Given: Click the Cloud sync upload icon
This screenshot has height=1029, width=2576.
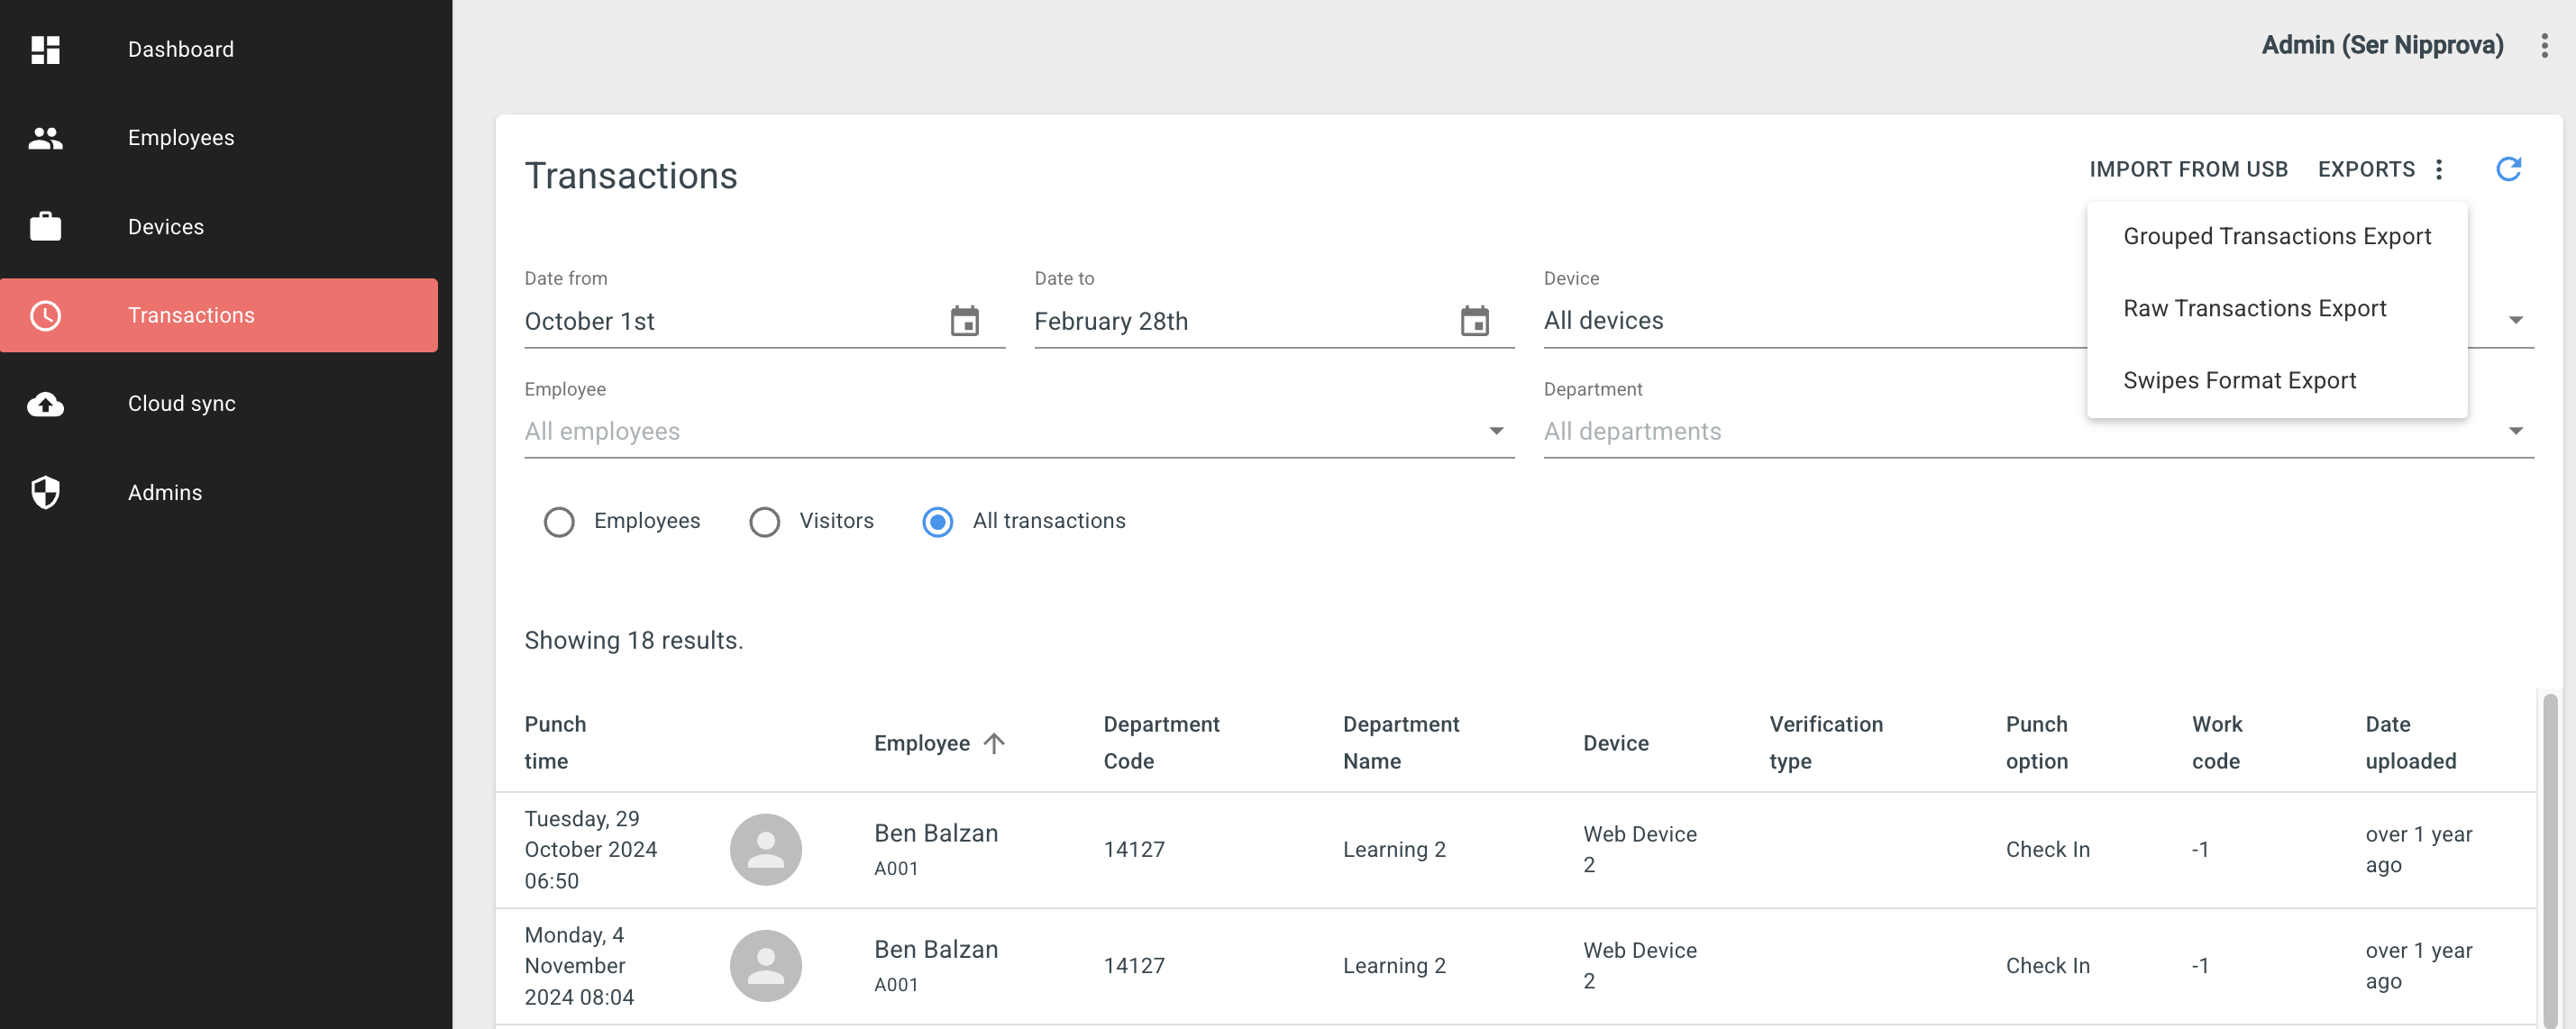Looking at the screenshot, I should (x=45, y=404).
